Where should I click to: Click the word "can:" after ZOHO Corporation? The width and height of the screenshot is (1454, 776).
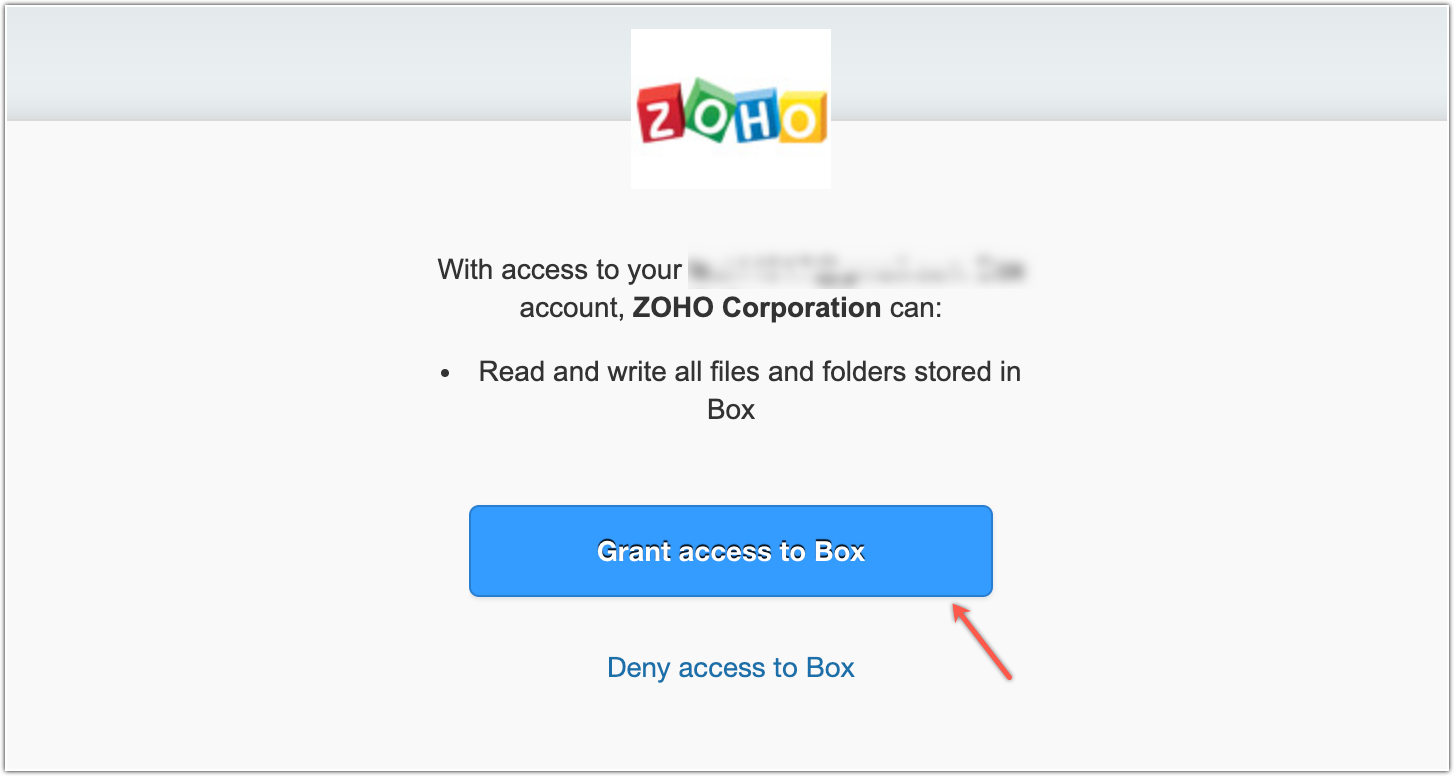915,308
